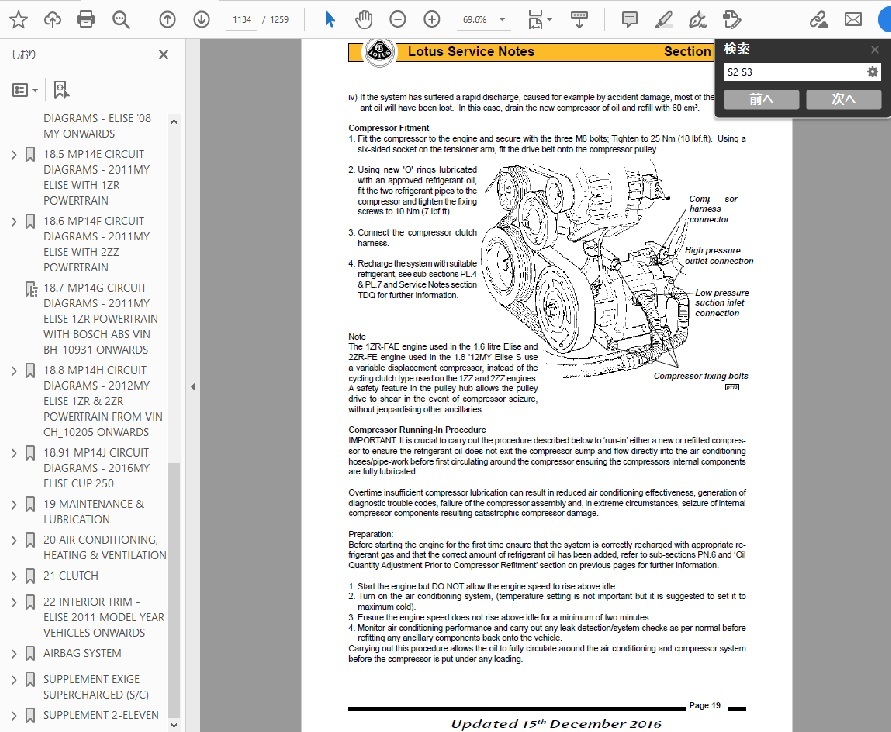Click the 次へ next result button
891x732 pixels.
click(x=844, y=99)
